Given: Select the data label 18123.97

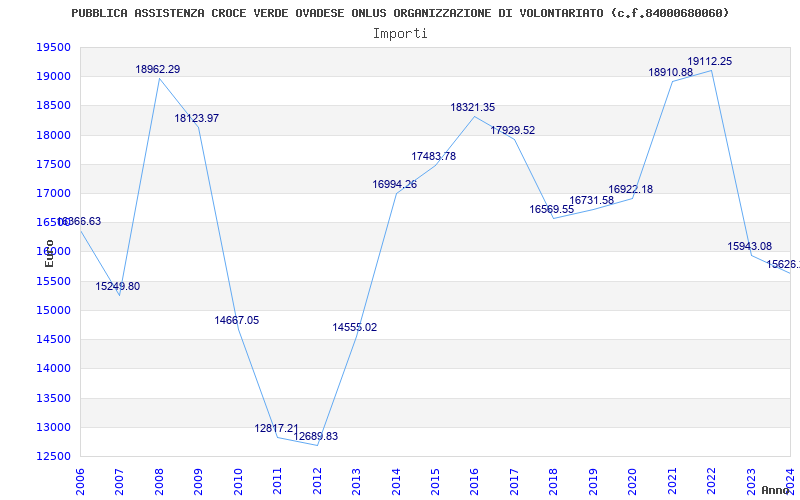Looking at the screenshot, I should pyautogui.click(x=197, y=118).
